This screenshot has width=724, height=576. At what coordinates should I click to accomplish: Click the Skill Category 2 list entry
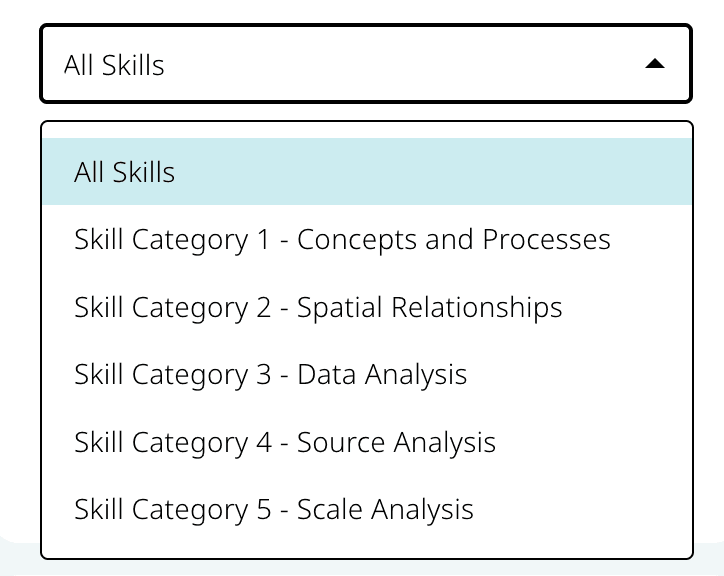coord(318,307)
